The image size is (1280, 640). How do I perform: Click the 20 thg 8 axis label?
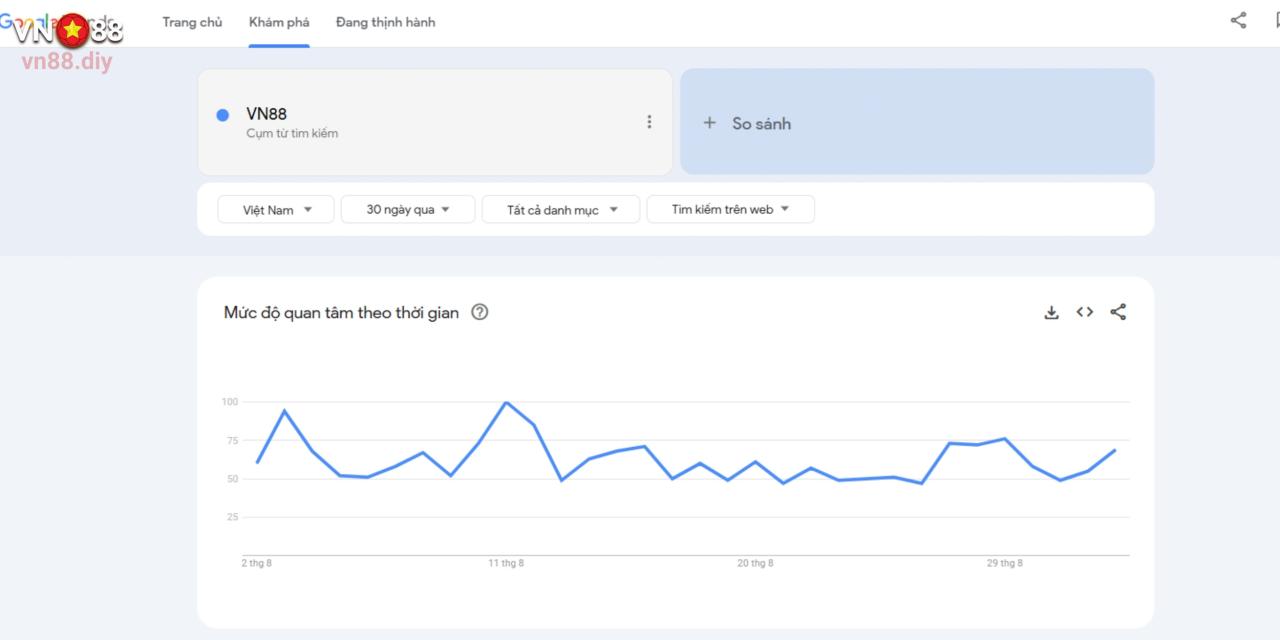pyautogui.click(x=755, y=564)
